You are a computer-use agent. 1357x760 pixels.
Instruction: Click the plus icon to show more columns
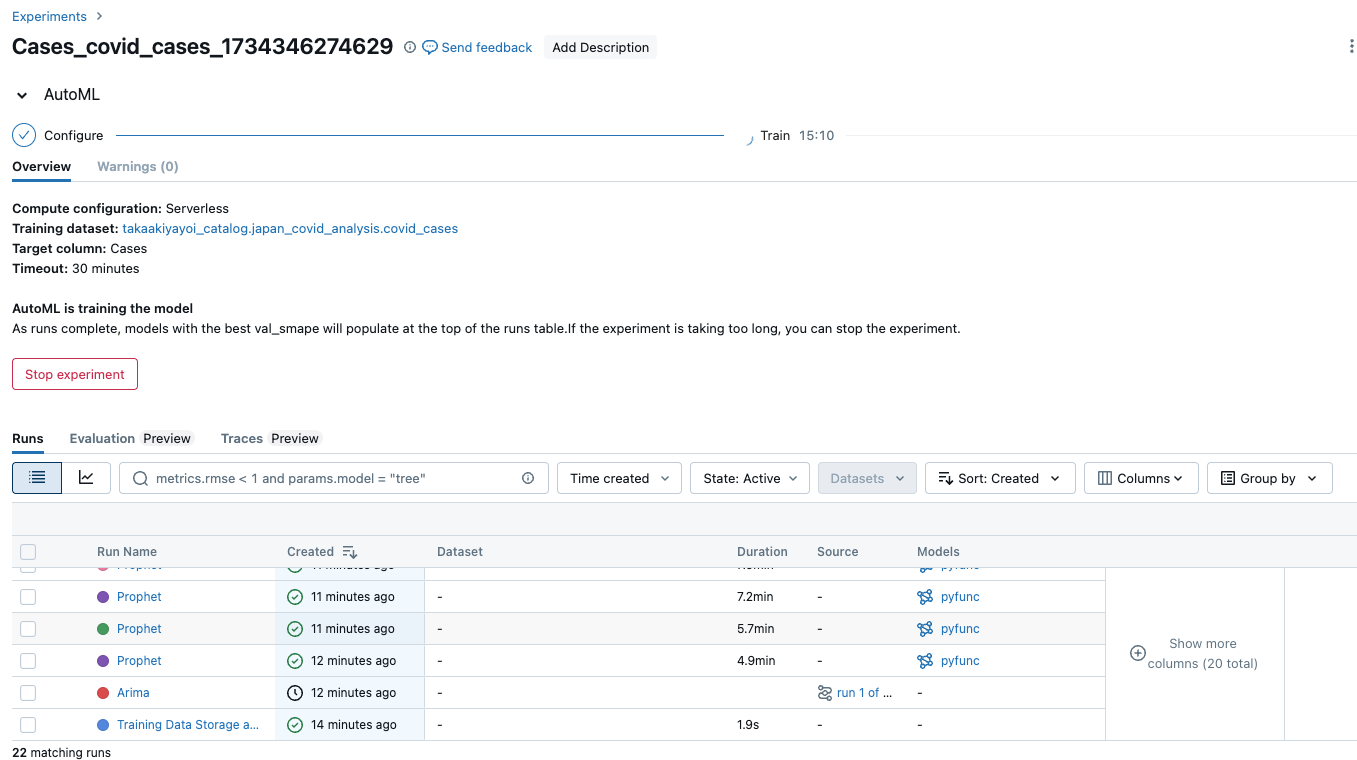coord(1138,652)
